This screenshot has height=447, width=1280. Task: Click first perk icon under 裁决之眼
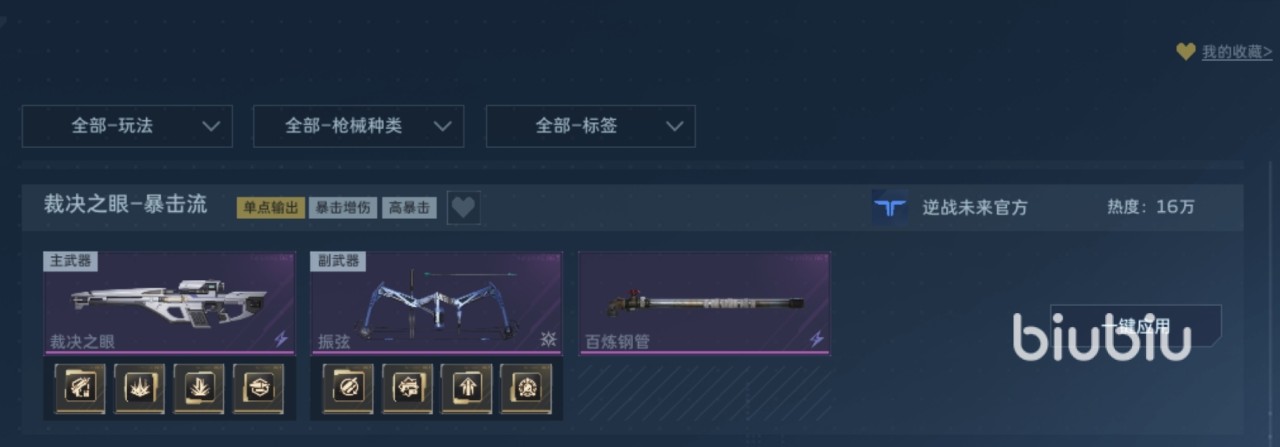(80, 388)
